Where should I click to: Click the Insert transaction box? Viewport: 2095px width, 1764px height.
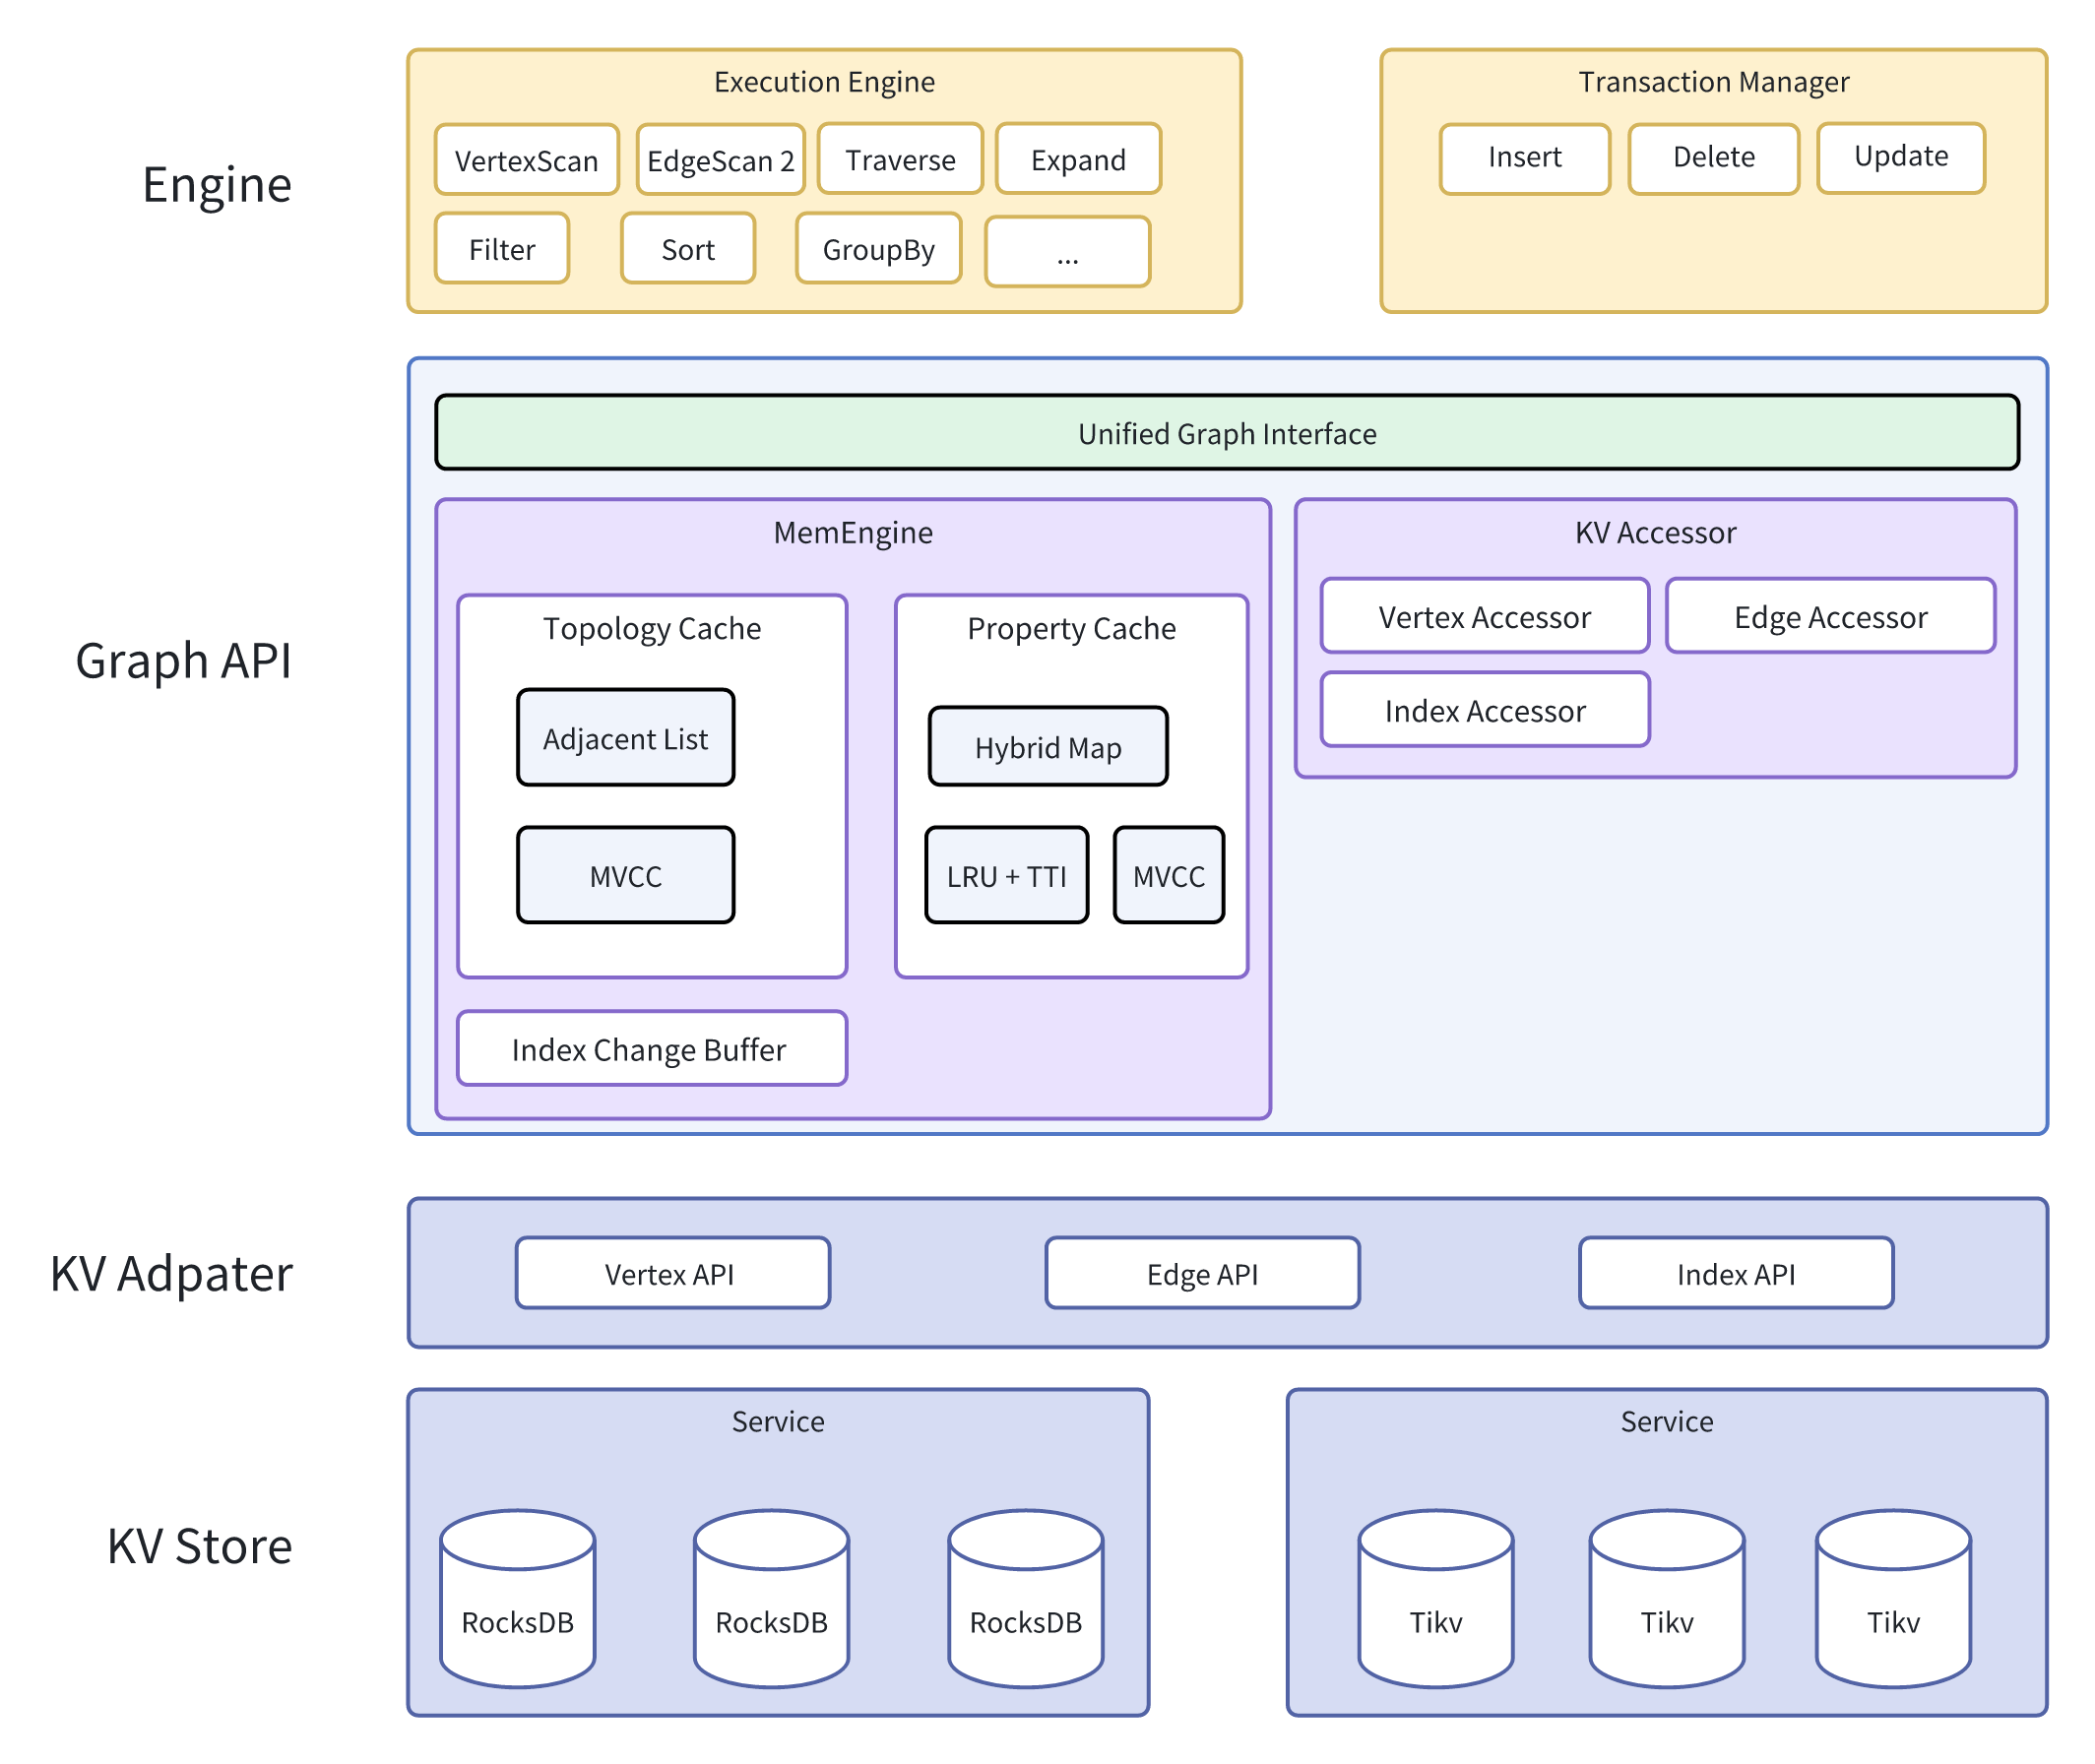[1524, 158]
